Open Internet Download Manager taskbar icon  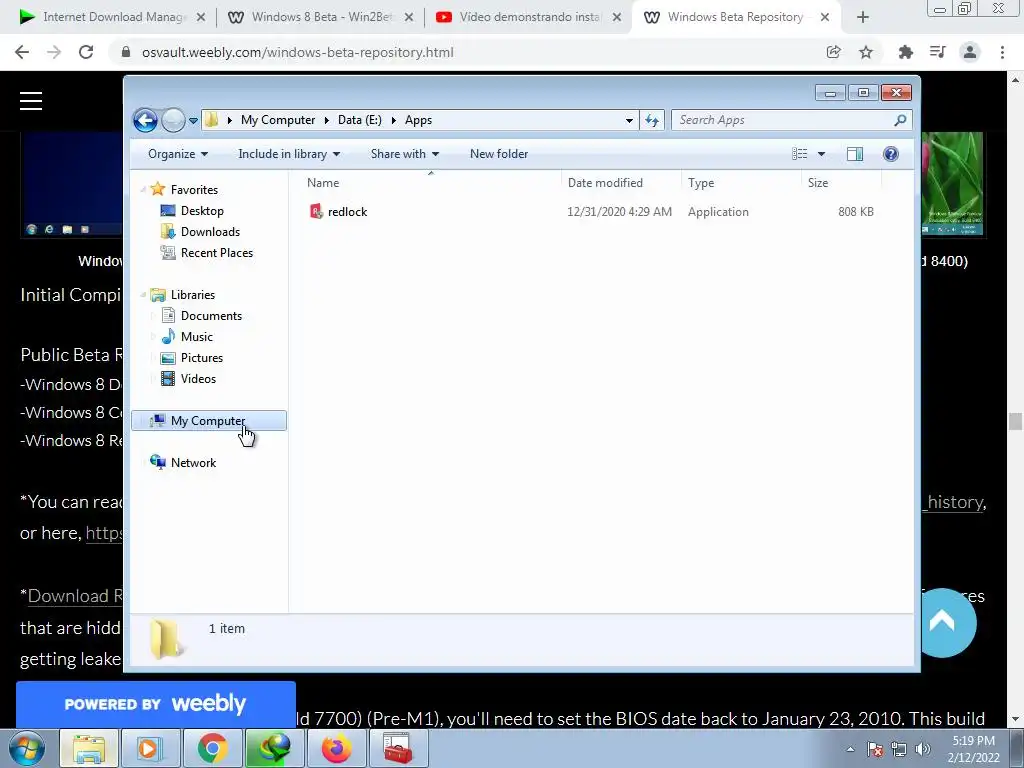point(274,748)
